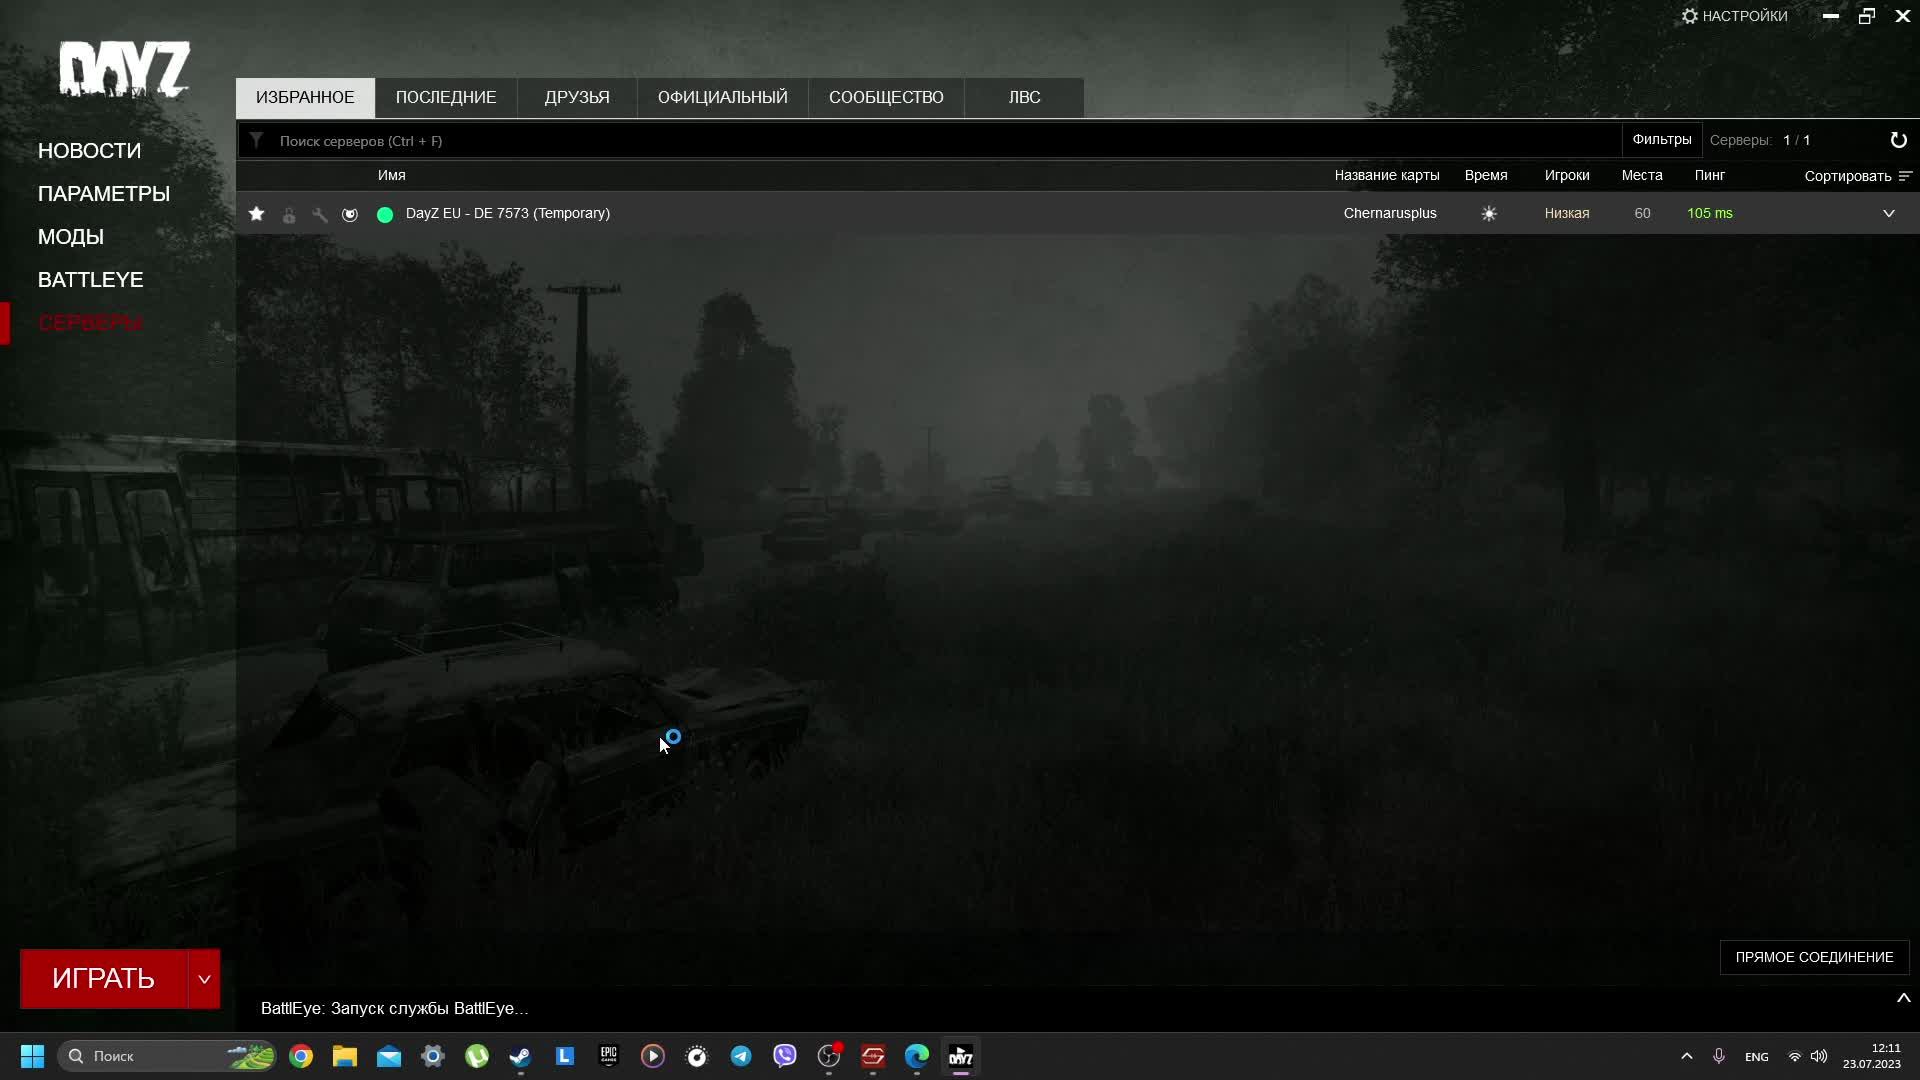1920x1080 pixels.
Task: Open the МОДЫ section in the sidebar
Action: pyautogui.click(x=70, y=236)
